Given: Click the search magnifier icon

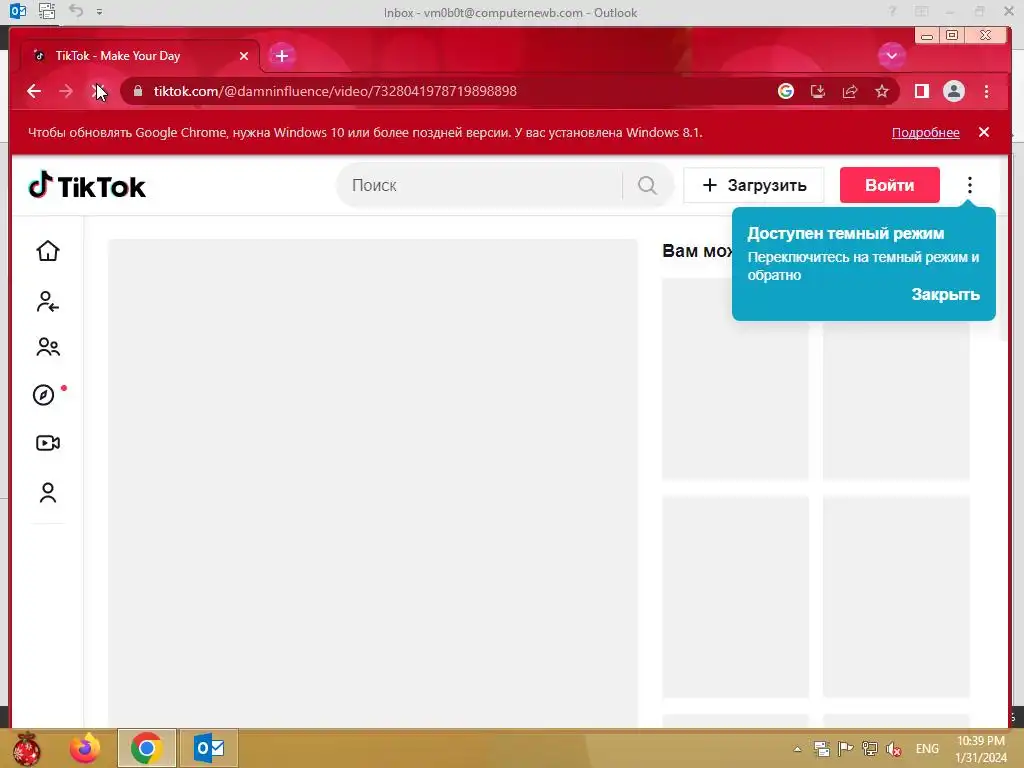Looking at the screenshot, I should pyautogui.click(x=647, y=185).
